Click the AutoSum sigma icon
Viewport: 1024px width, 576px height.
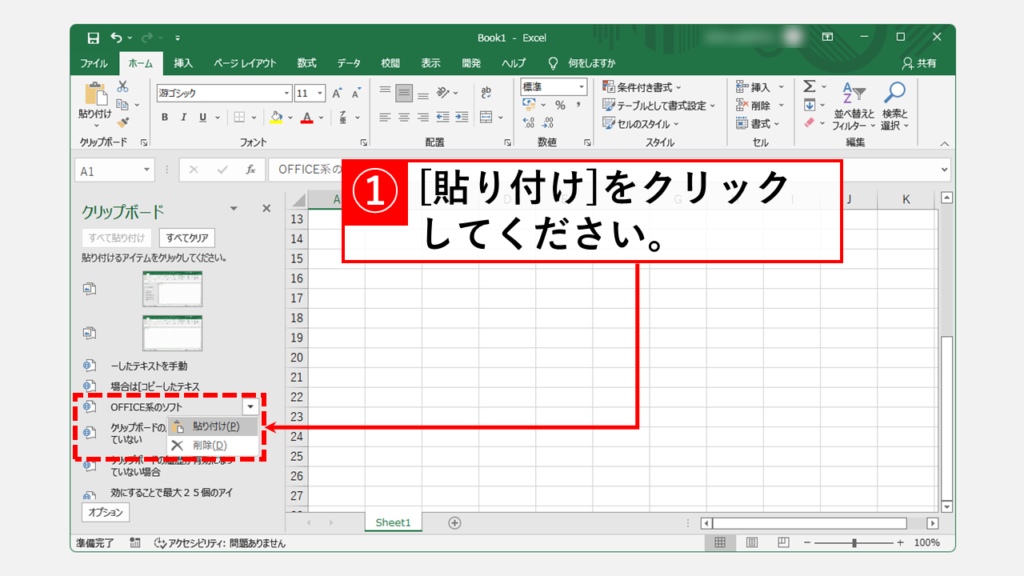coord(809,87)
